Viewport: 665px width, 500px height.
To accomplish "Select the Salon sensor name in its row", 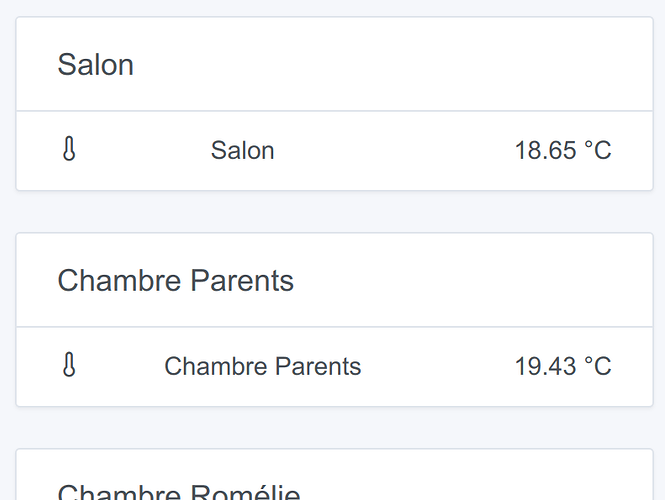I will click(242, 151).
